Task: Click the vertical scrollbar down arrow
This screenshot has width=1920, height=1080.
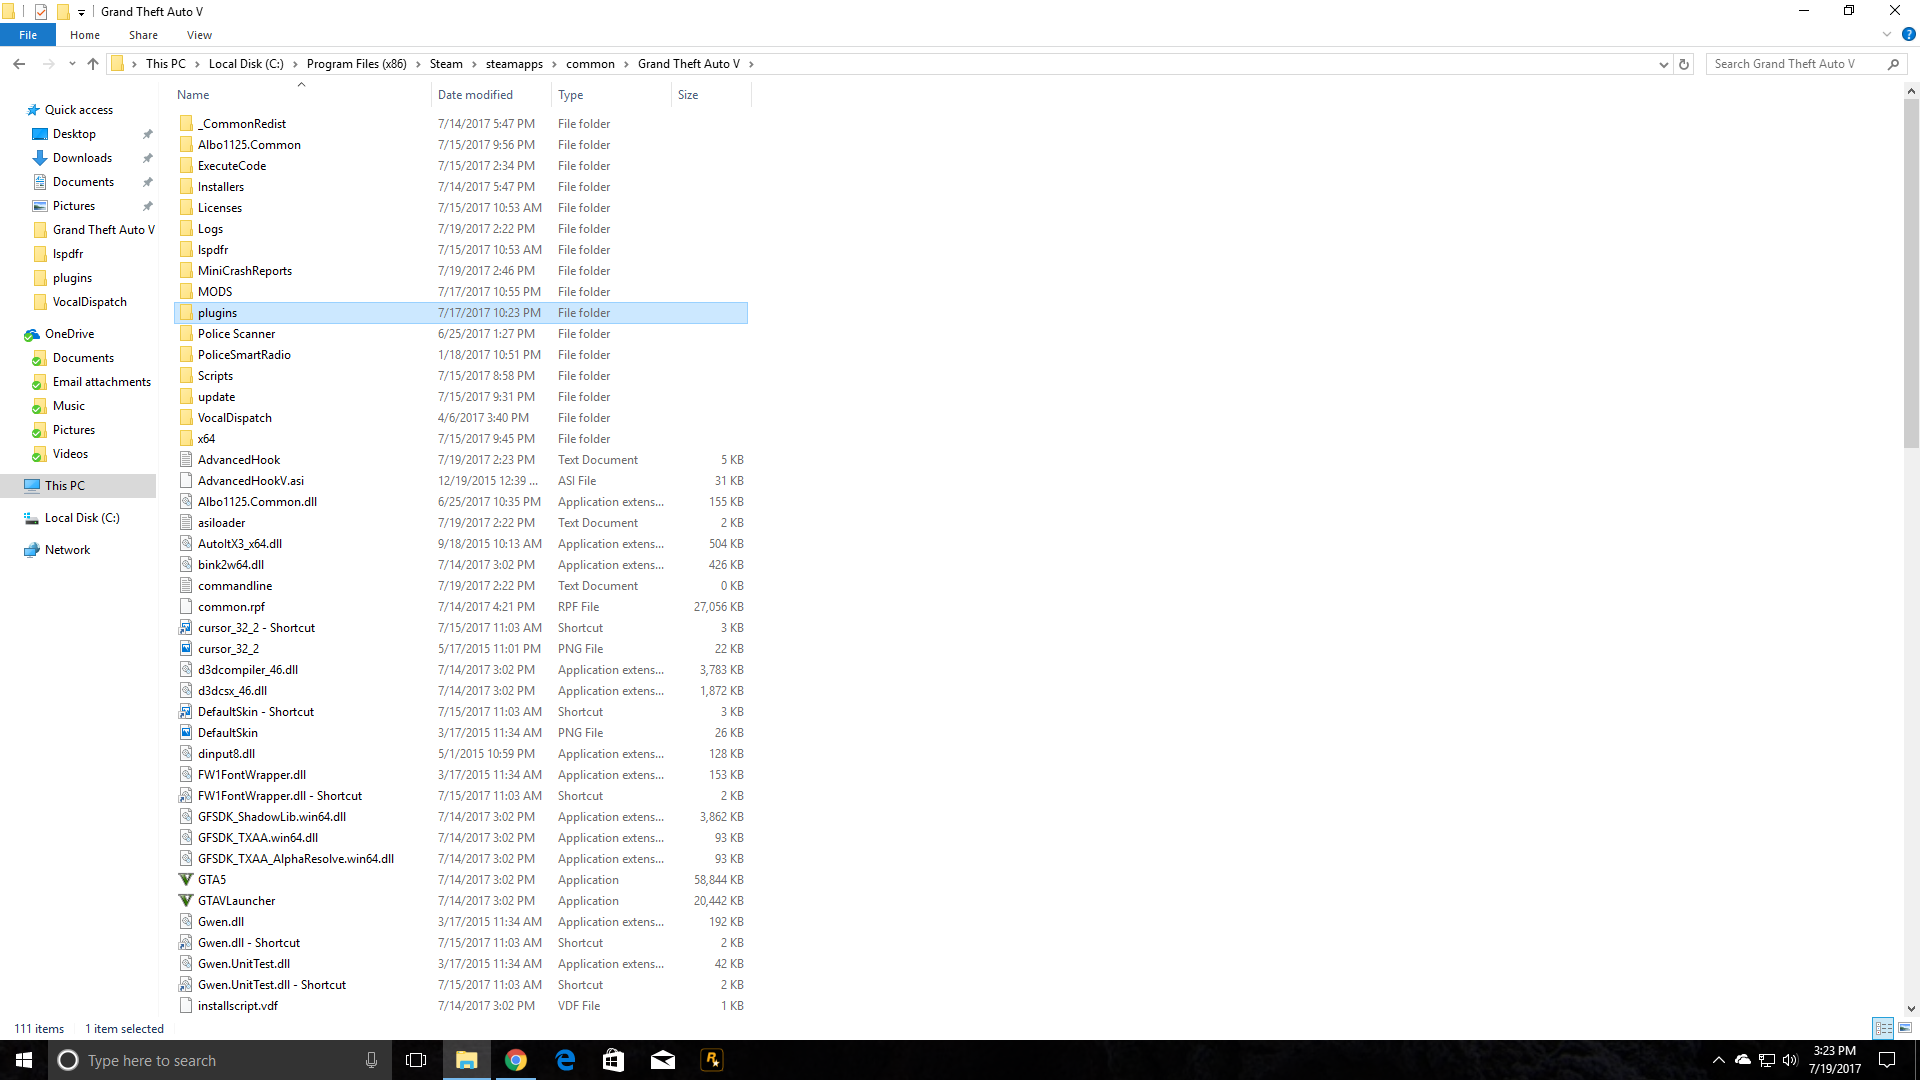Action: point(1911,1009)
